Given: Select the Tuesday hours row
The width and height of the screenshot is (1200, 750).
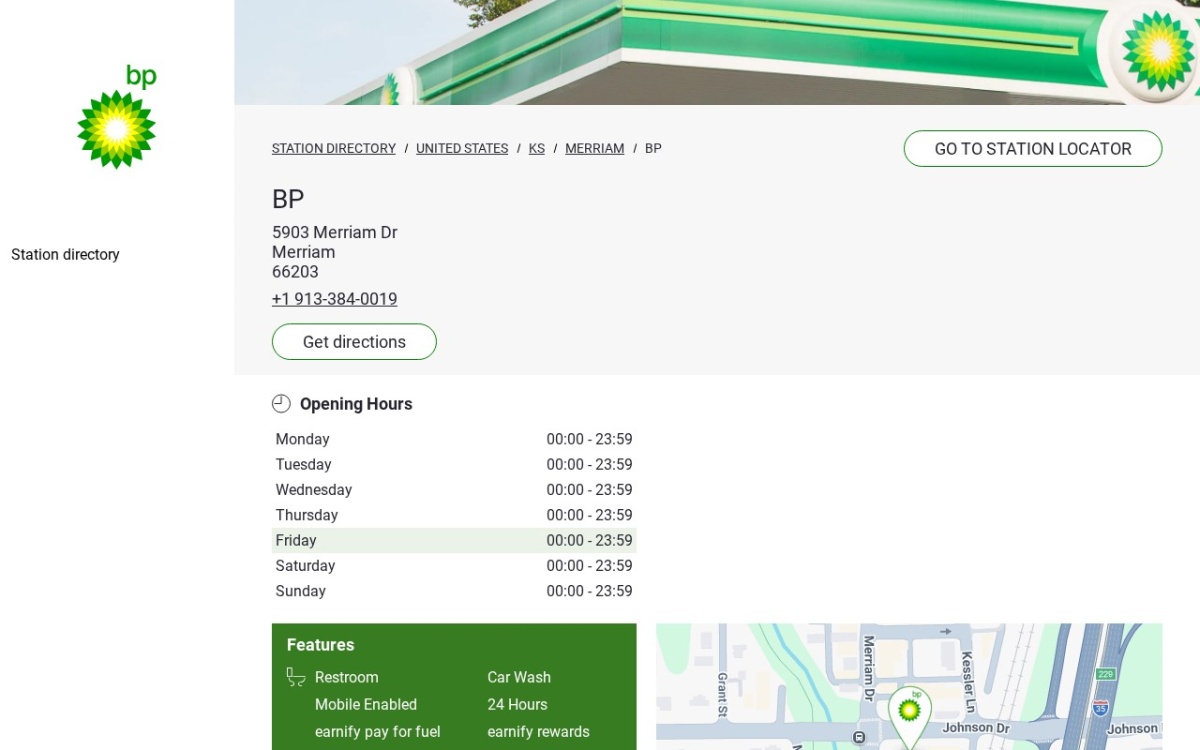Looking at the screenshot, I should click(x=454, y=465).
